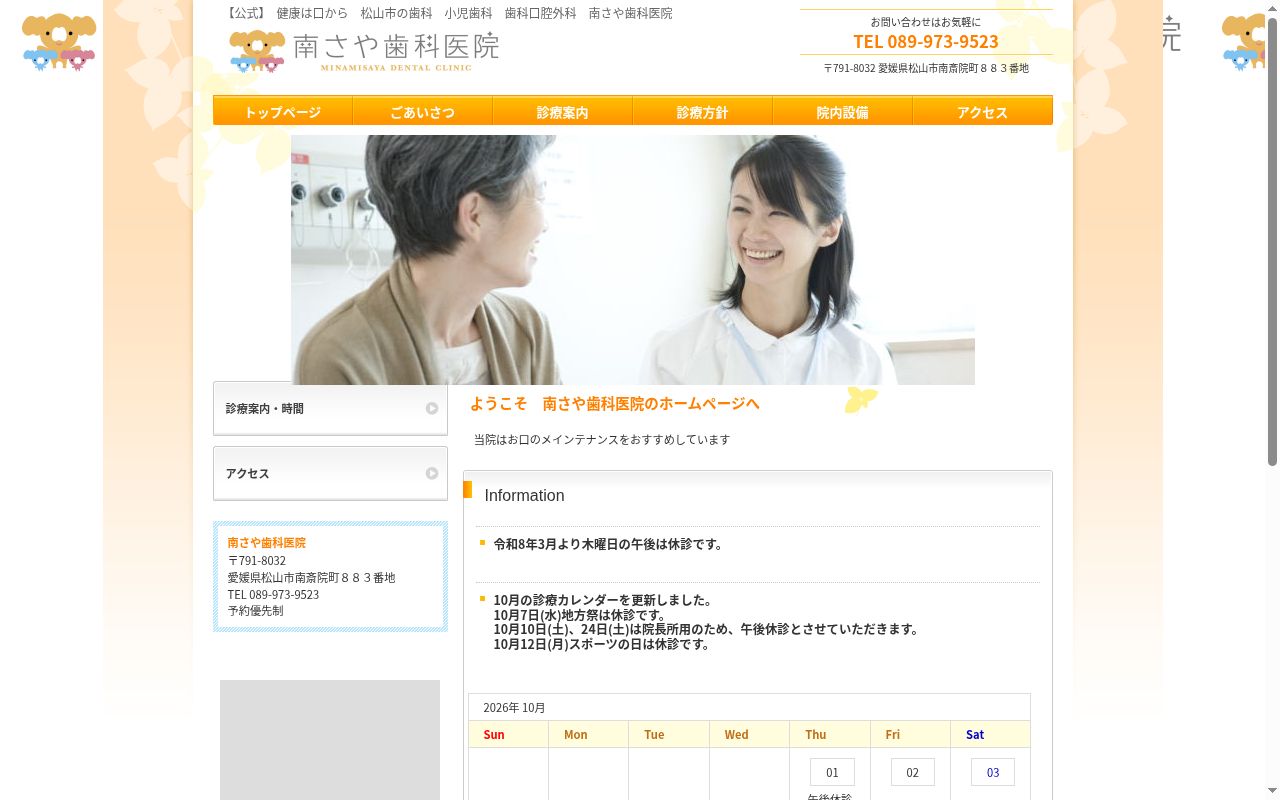Image resolution: width=1280 pixels, height=800 pixels.
Task: Click the top tagline 【公式】 健康は口から
Action: [x=449, y=13]
